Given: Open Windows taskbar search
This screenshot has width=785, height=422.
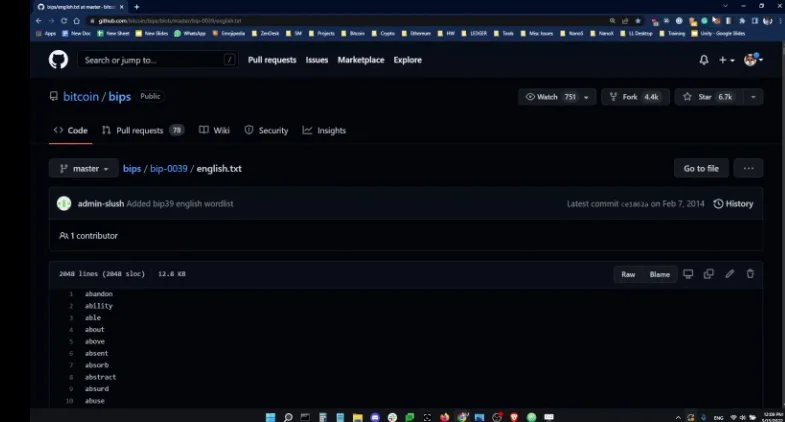Looking at the screenshot, I should click(x=288, y=417).
